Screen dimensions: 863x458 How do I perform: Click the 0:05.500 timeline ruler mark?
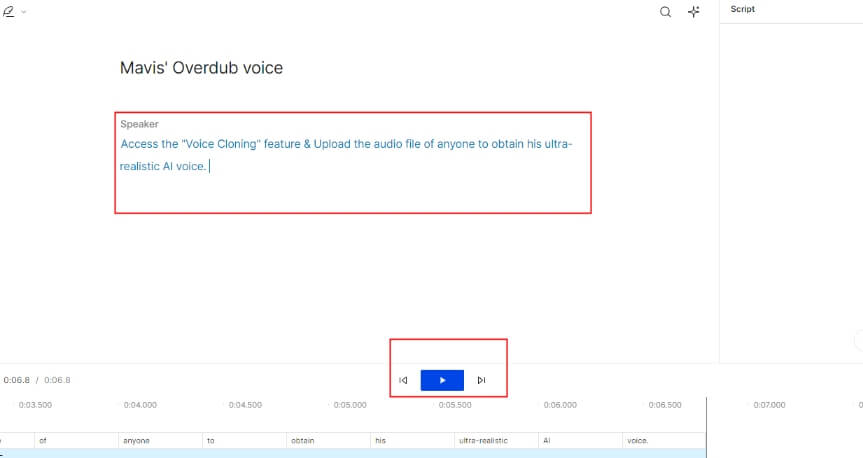click(x=455, y=405)
